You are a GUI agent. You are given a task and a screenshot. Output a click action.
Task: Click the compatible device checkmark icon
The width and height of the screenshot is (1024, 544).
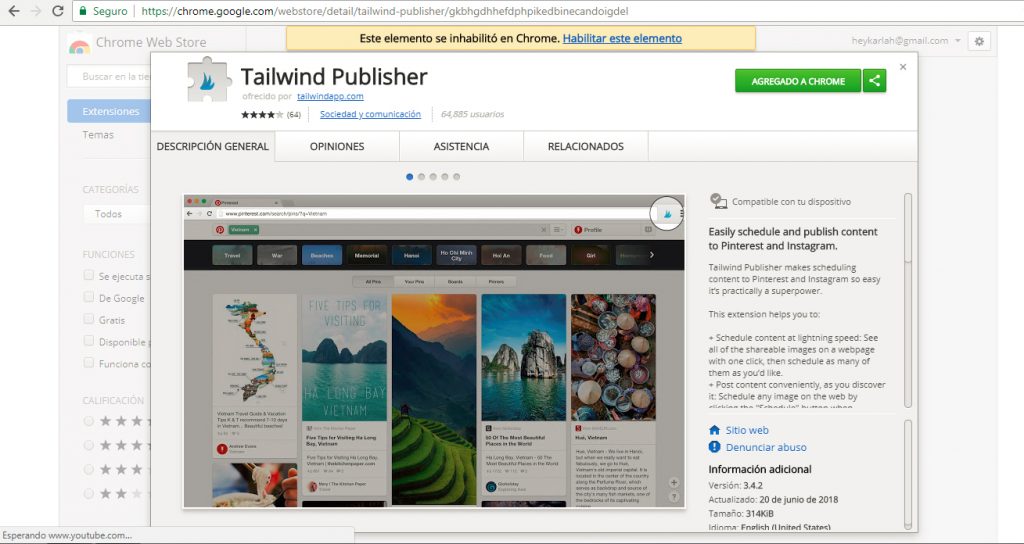coord(718,201)
